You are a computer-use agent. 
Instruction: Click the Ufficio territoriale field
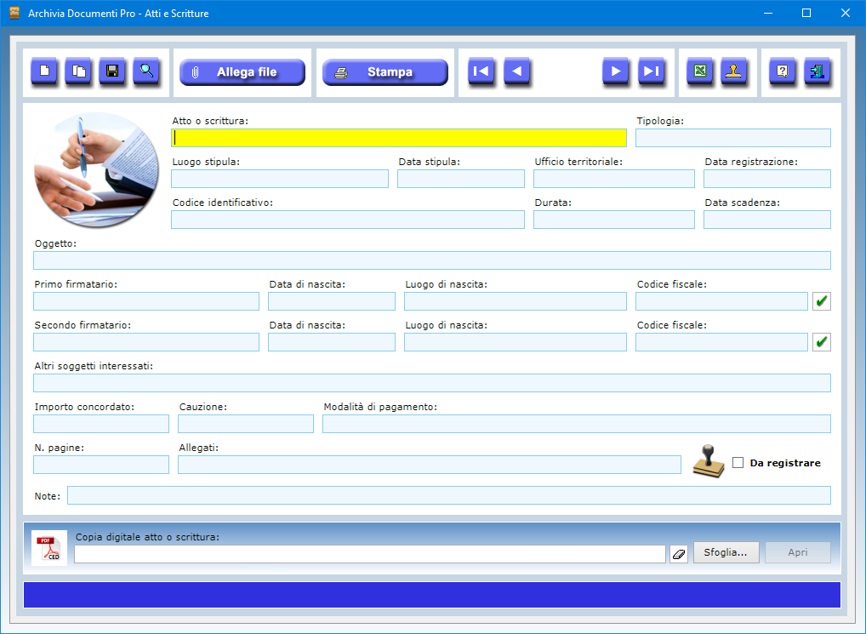click(614, 179)
